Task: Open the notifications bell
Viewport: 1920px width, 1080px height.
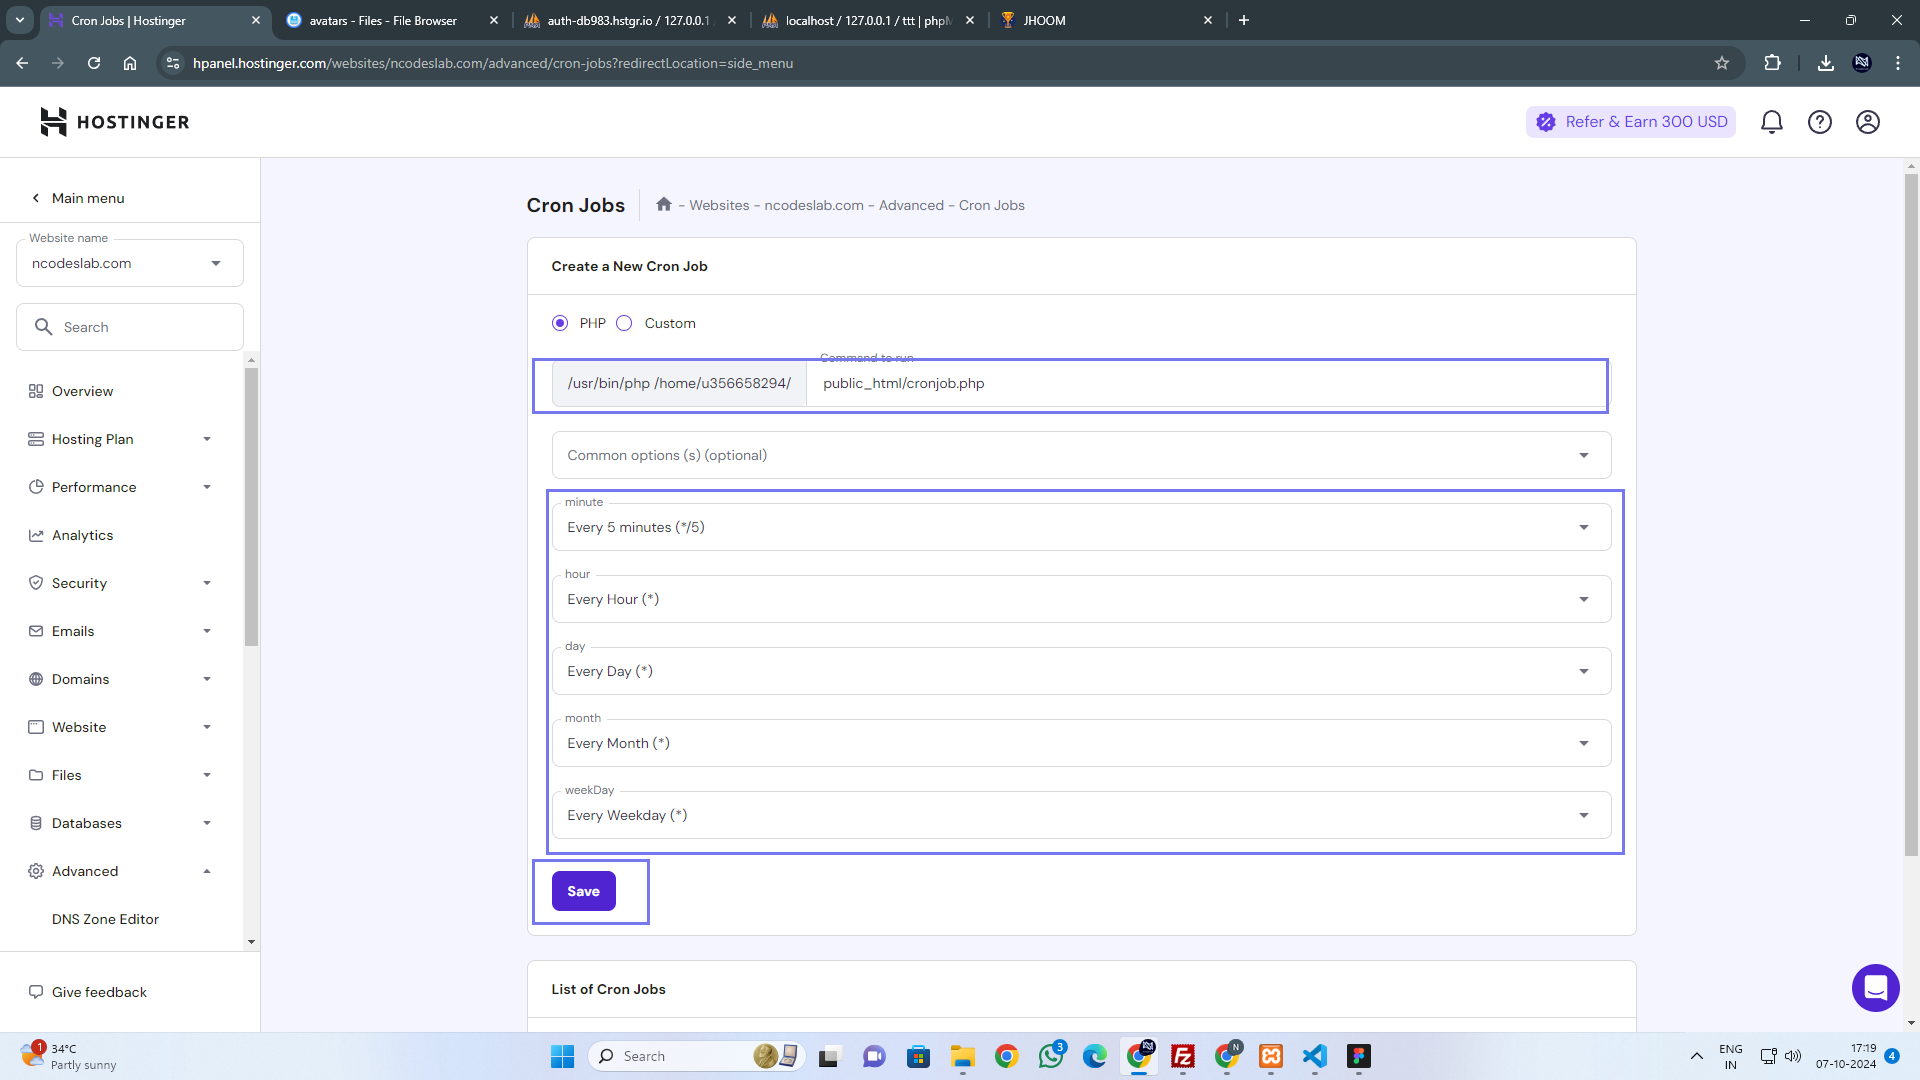Action: (1771, 122)
